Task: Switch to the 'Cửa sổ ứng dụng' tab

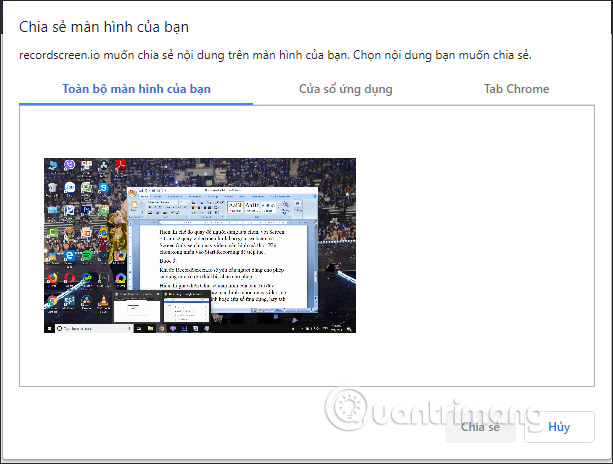Action: click(x=346, y=89)
